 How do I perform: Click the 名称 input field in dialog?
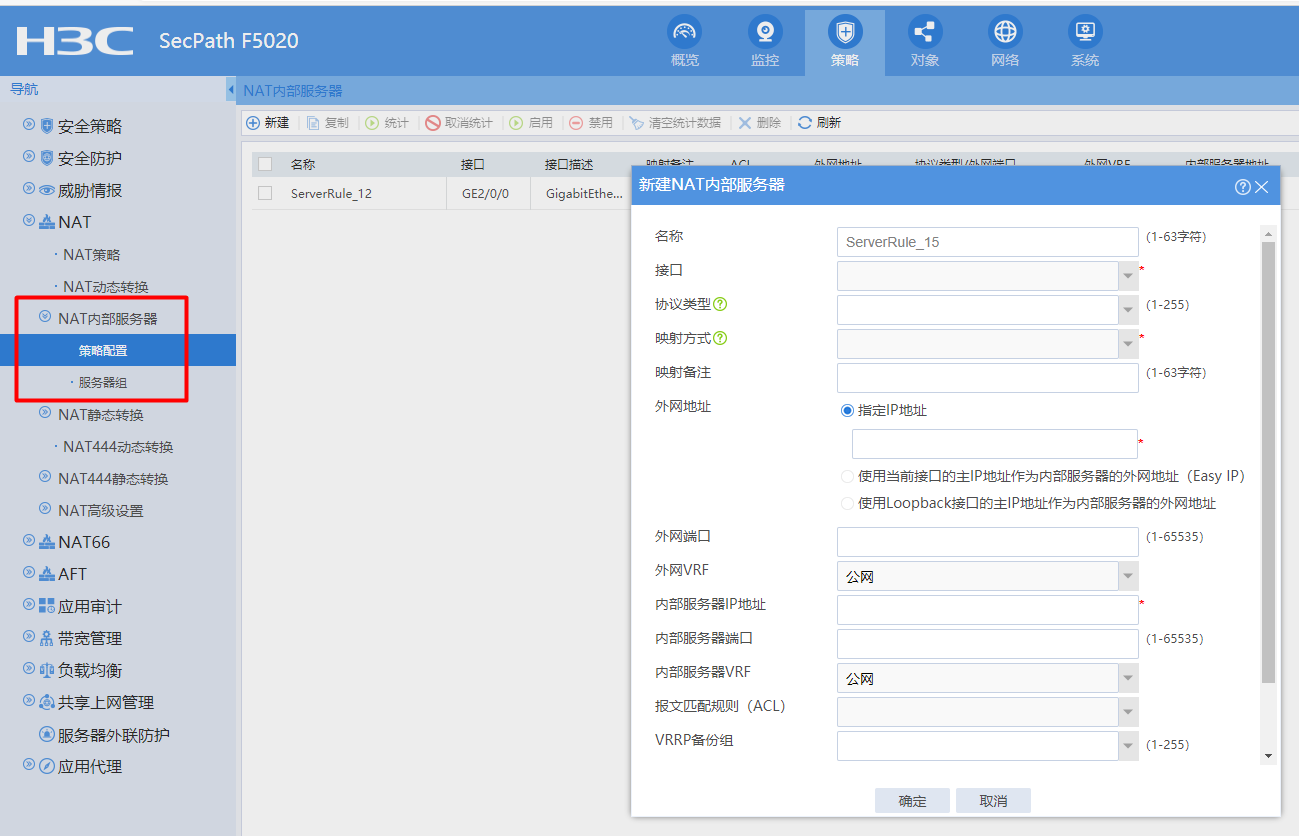987,242
